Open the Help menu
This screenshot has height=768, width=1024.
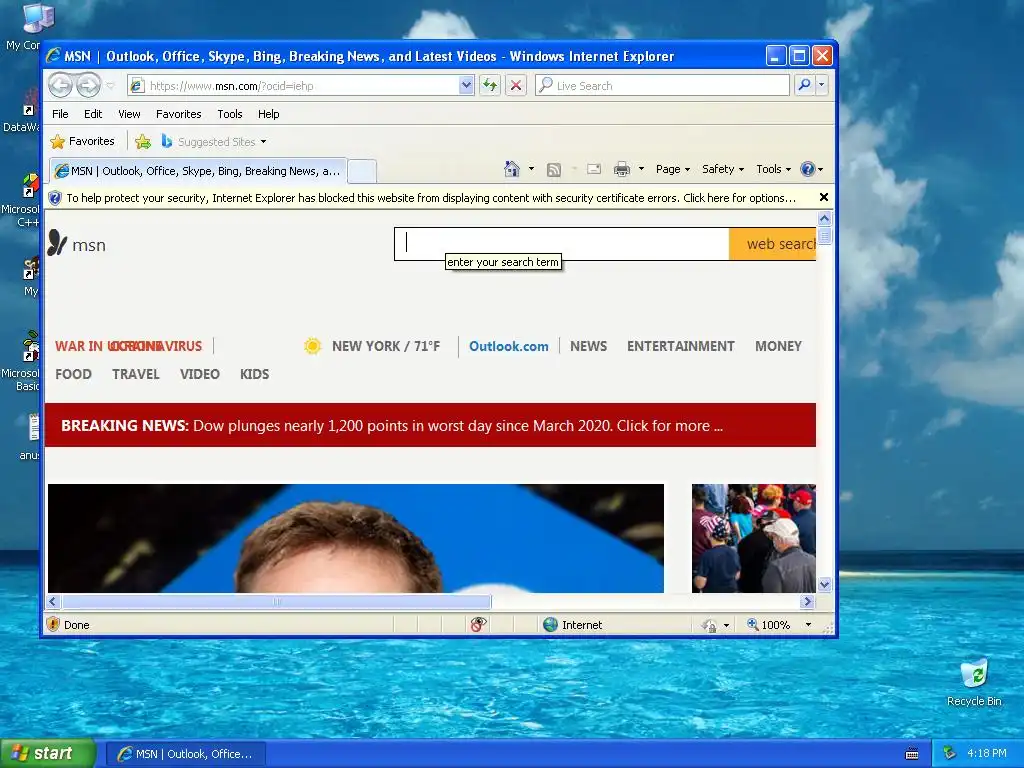coord(268,114)
